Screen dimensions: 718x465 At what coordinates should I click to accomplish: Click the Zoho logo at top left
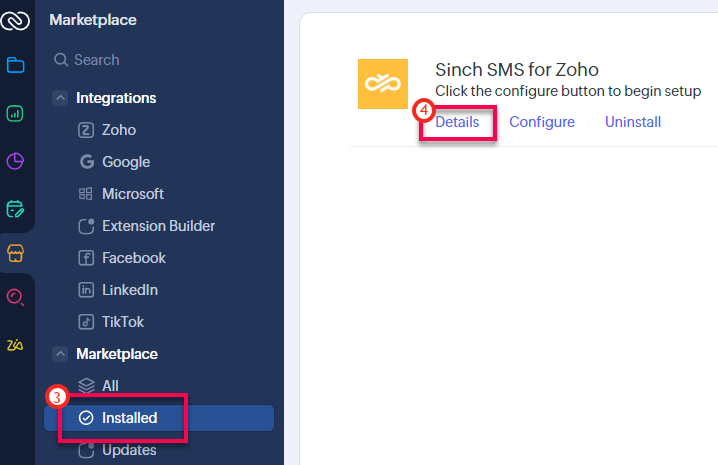15,21
